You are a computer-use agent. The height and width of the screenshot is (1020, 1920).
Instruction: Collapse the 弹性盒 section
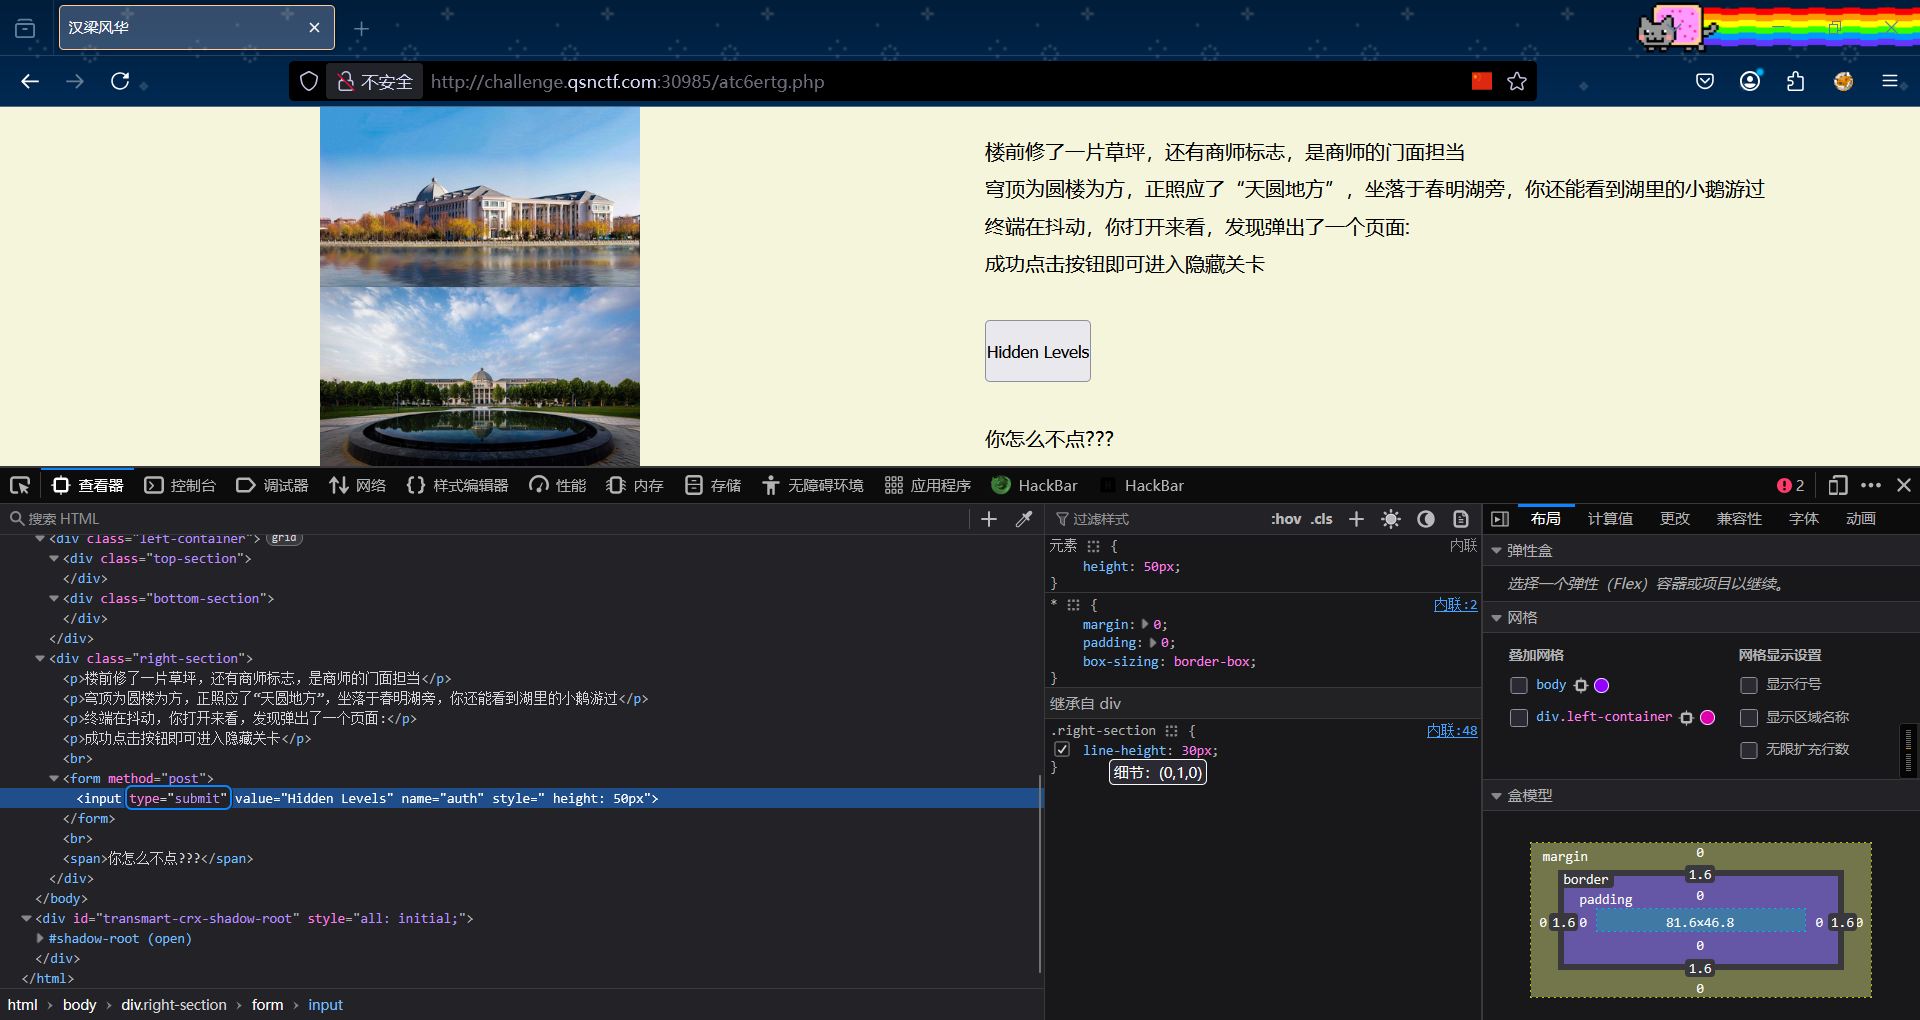point(1497,551)
